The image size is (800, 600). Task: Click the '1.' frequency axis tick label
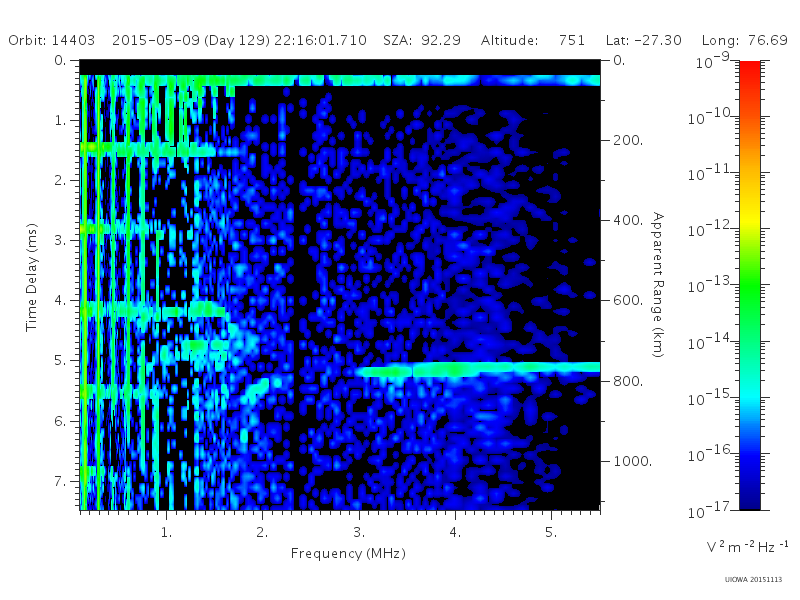tap(166, 533)
